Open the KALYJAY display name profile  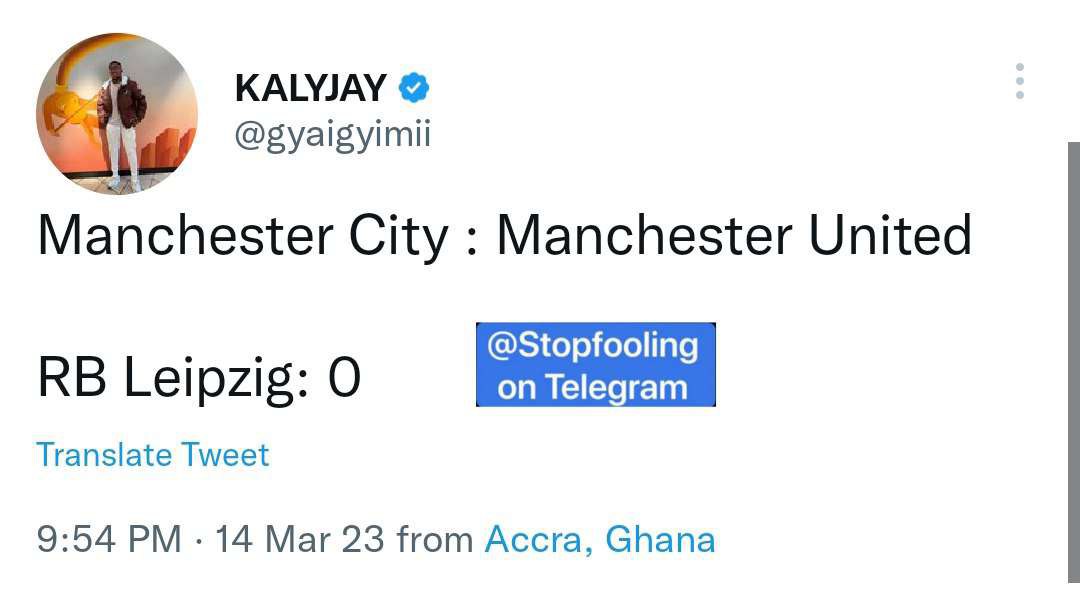[x=311, y=88]
